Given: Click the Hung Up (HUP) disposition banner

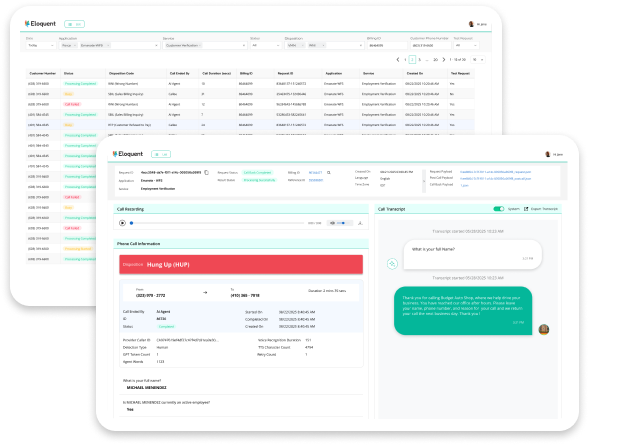Looking at the screenshot, I should pyautogui.click(x=241, y=264).
